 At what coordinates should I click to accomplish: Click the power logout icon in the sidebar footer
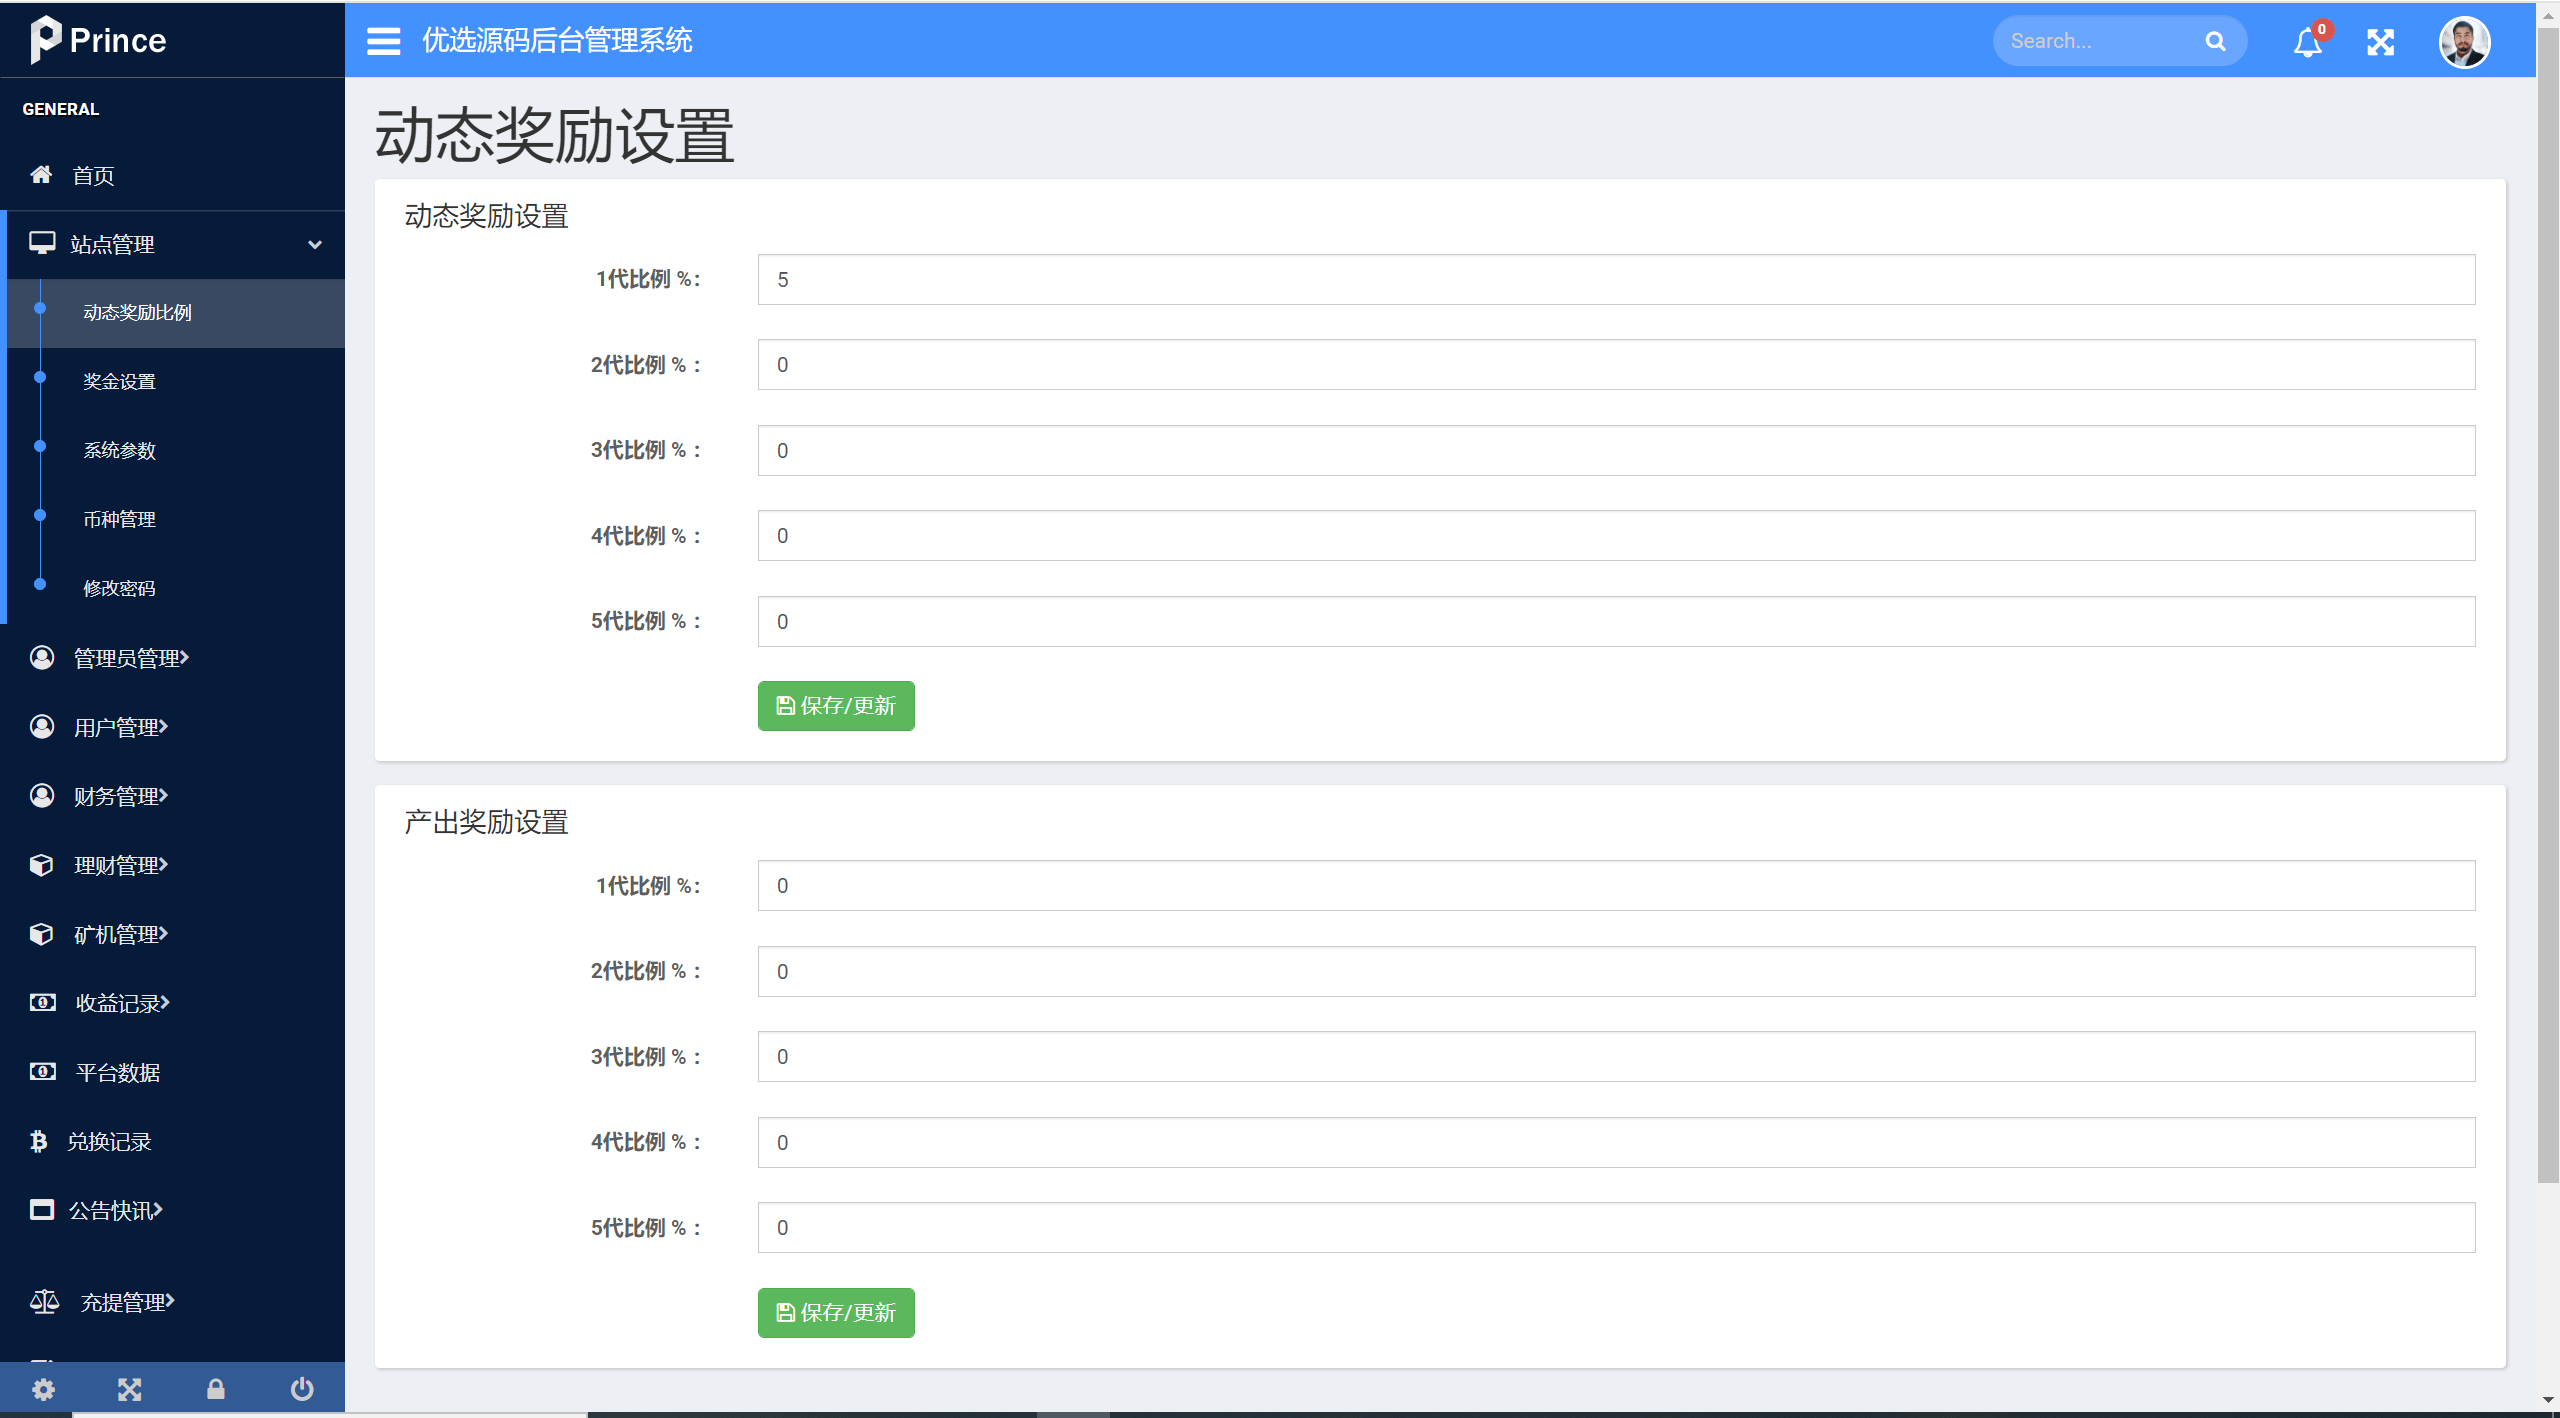click(302, 1389)
